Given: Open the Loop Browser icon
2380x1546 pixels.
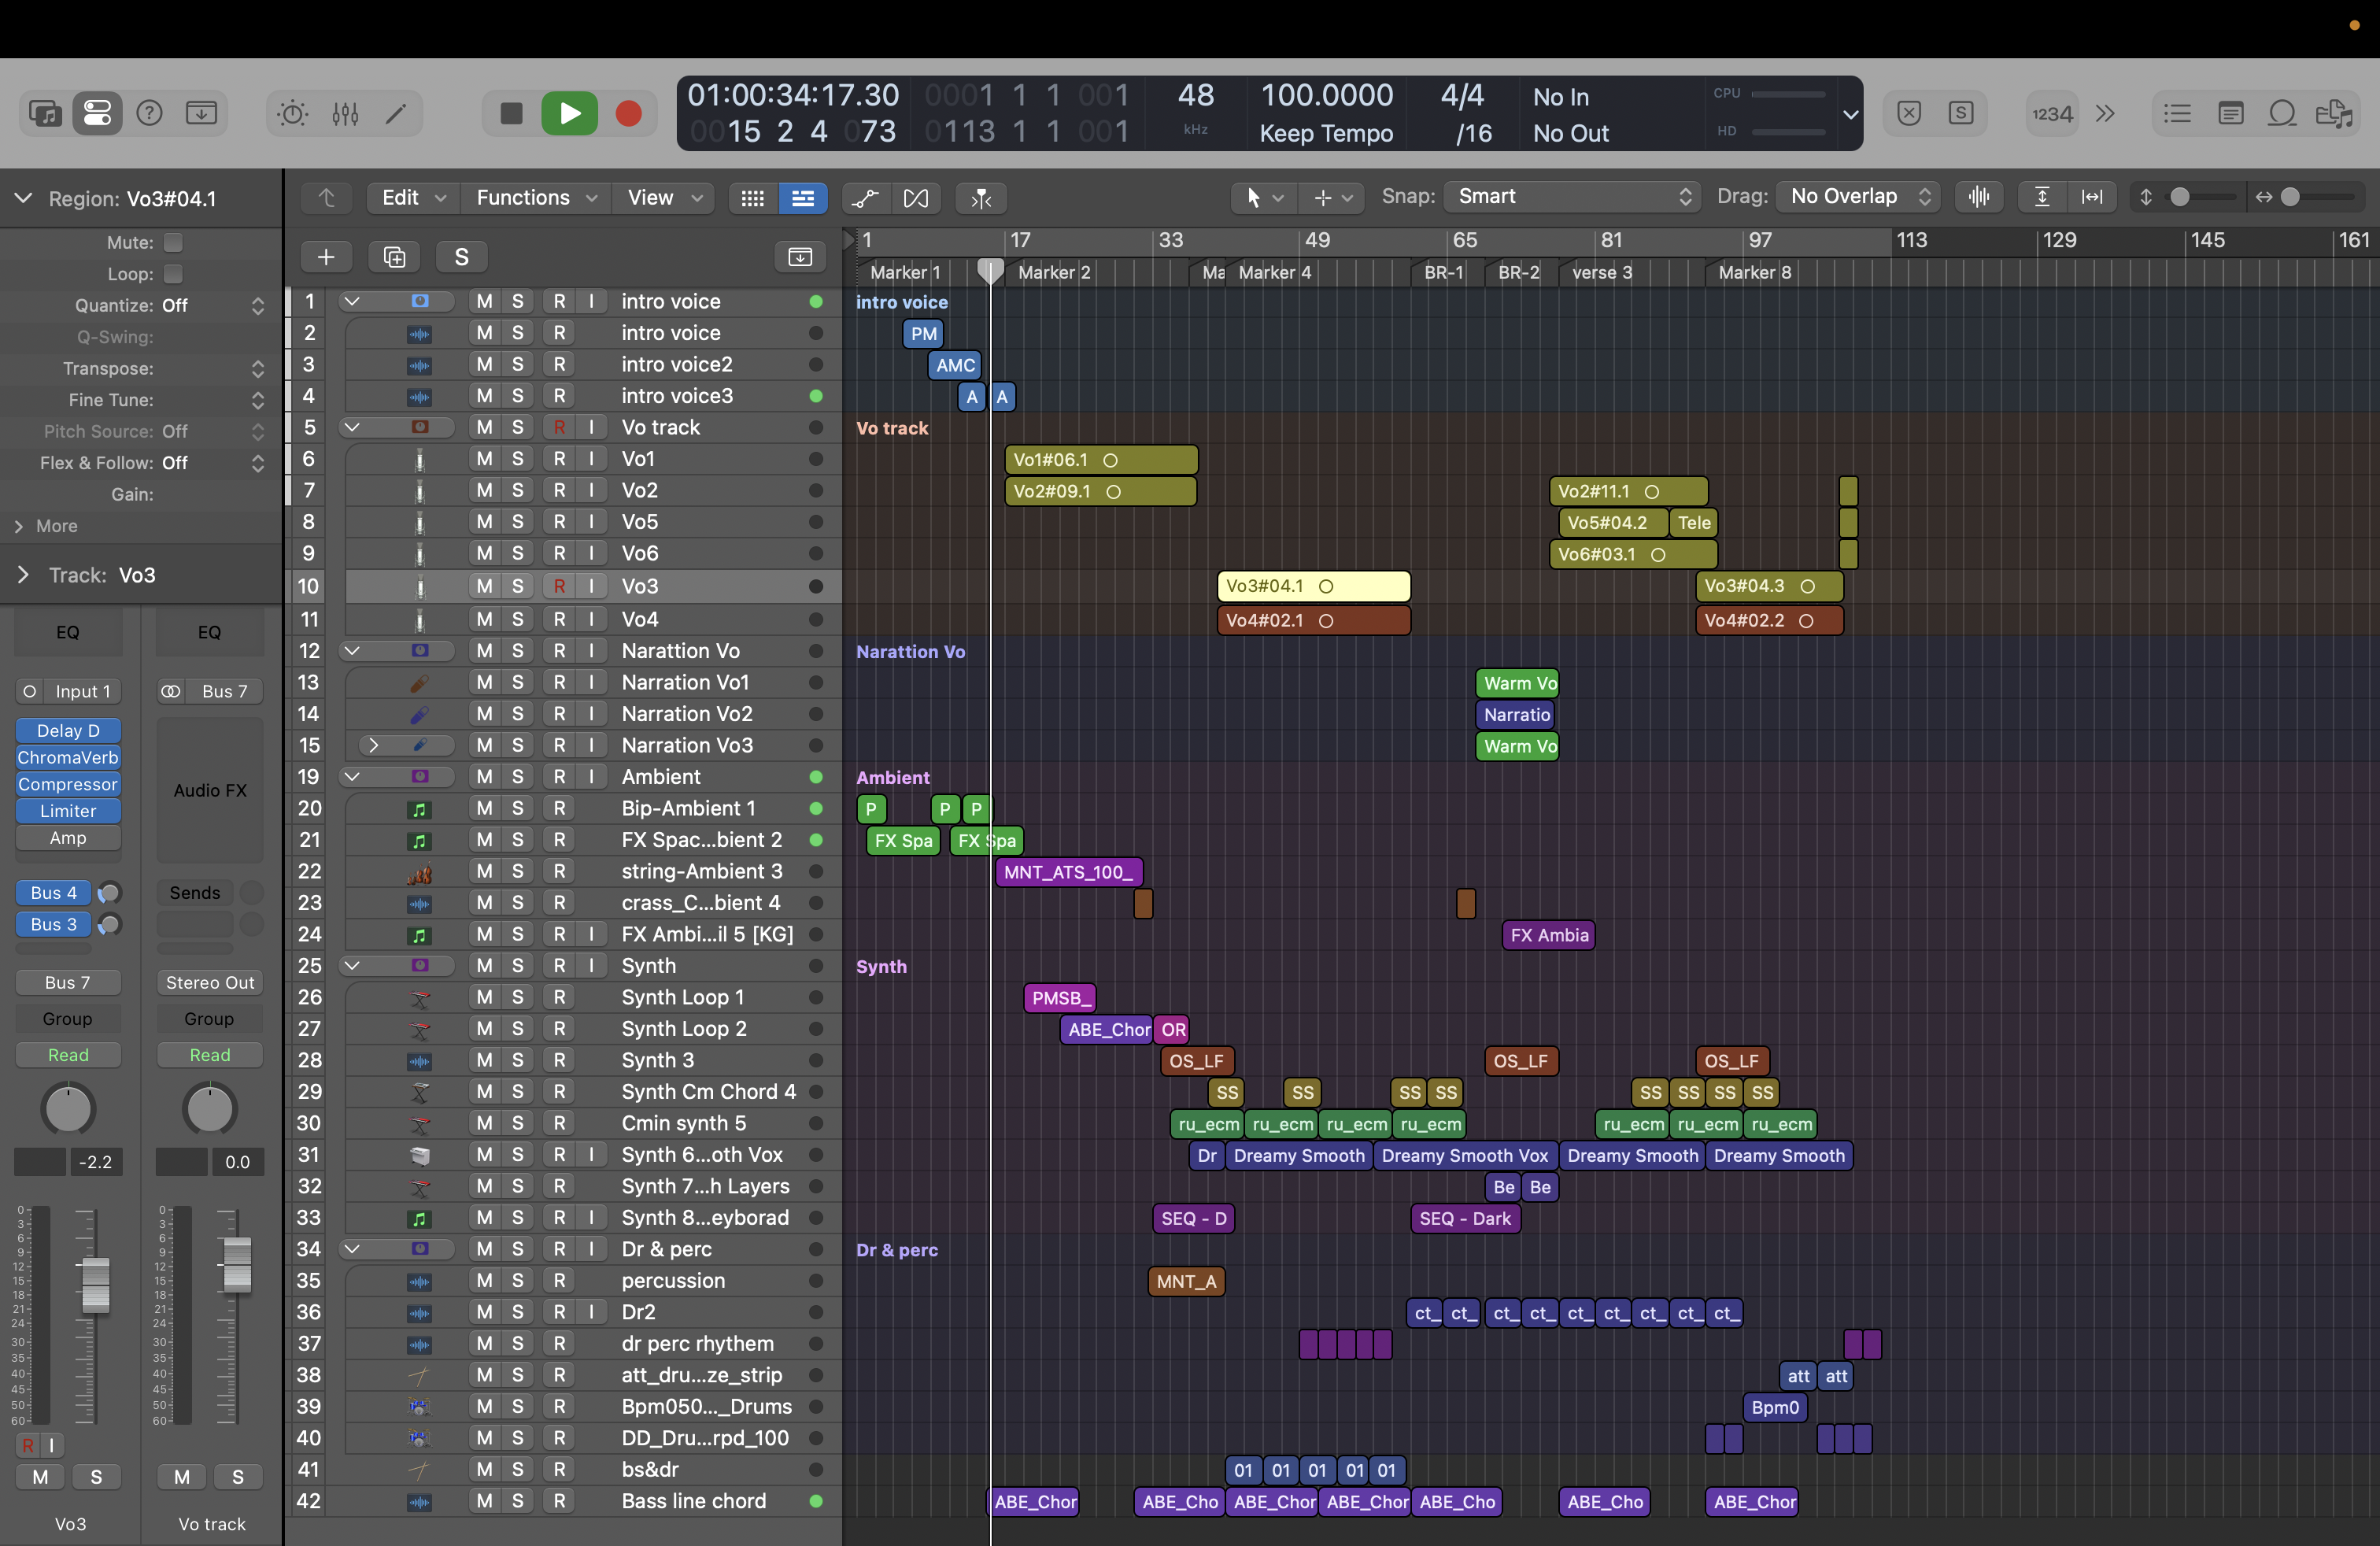Looking at the screenshot, I should [2281, 113].
